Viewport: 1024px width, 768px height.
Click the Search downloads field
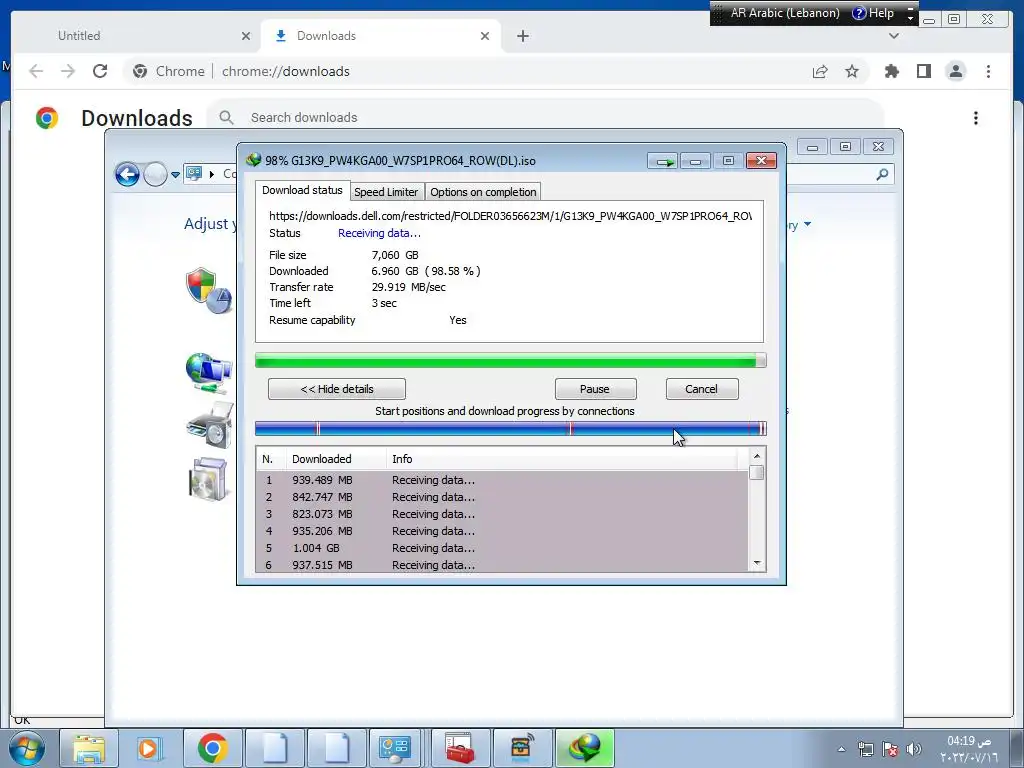pyautogui.click(x=545, y=118)
